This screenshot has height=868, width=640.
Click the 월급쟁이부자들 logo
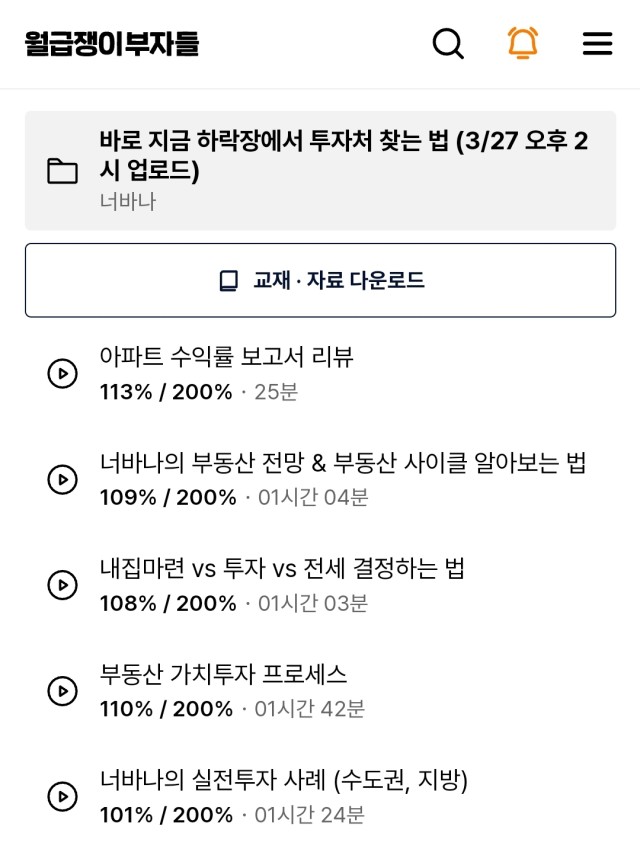(x=111, y=43)
